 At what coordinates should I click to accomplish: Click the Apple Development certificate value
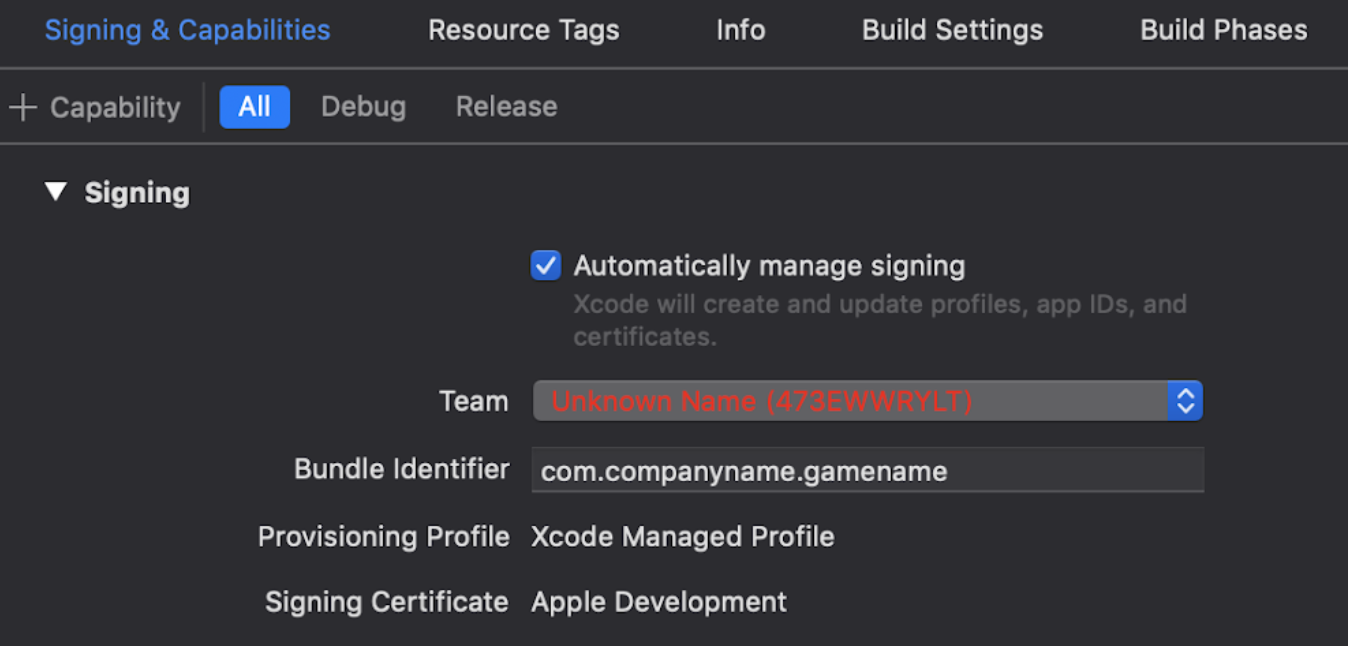659,602
